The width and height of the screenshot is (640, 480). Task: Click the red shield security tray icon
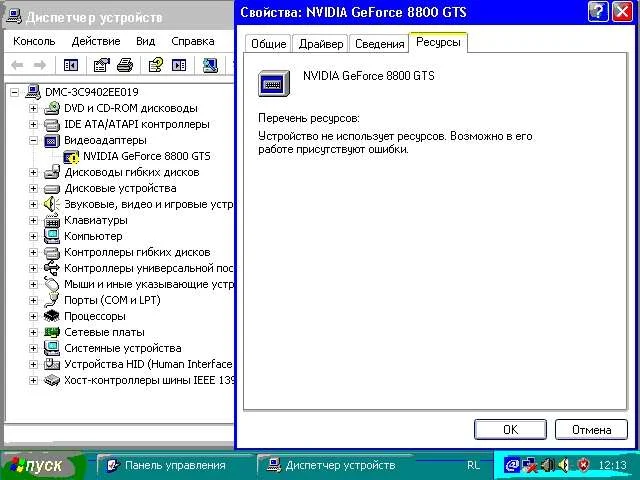pos(583,465)
